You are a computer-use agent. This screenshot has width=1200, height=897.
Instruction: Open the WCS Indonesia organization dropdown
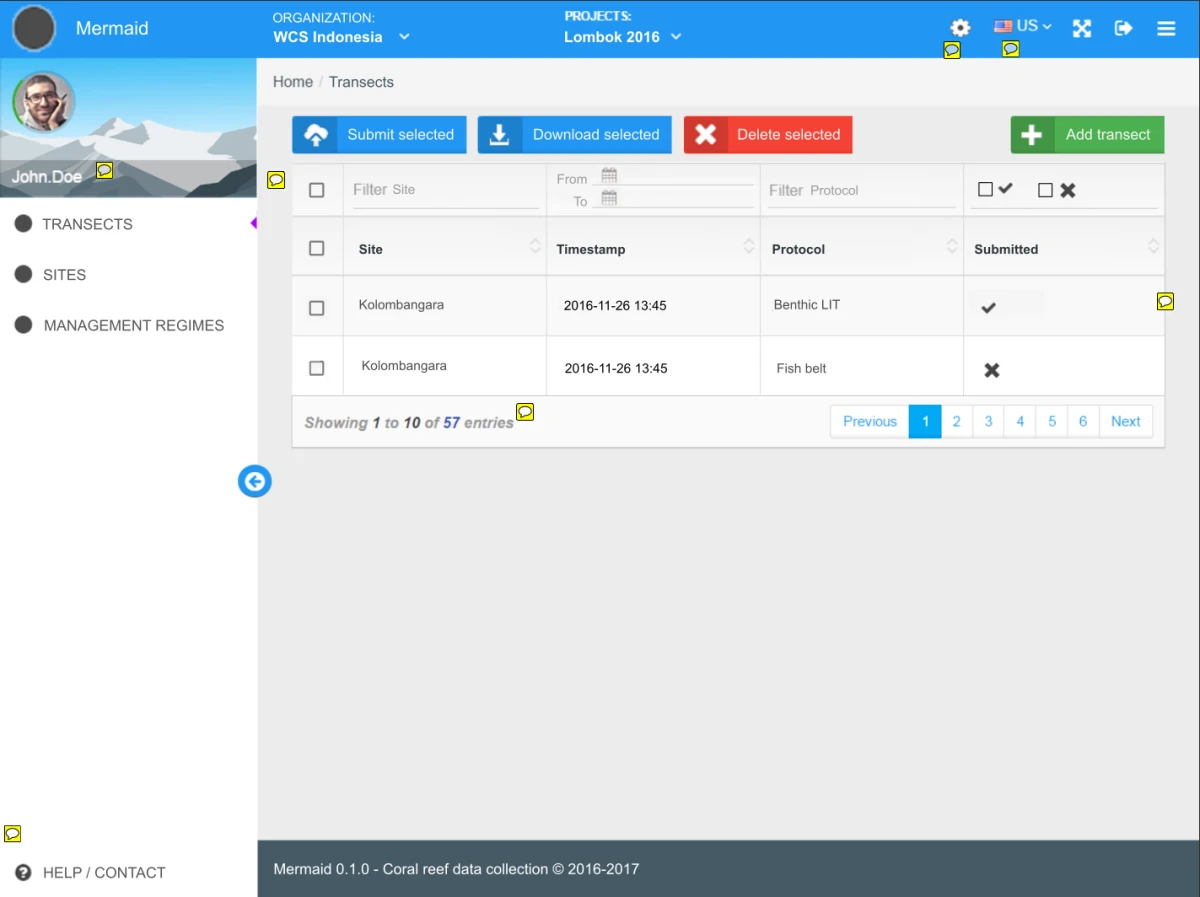pyautogui.click(x=342, y=37)
